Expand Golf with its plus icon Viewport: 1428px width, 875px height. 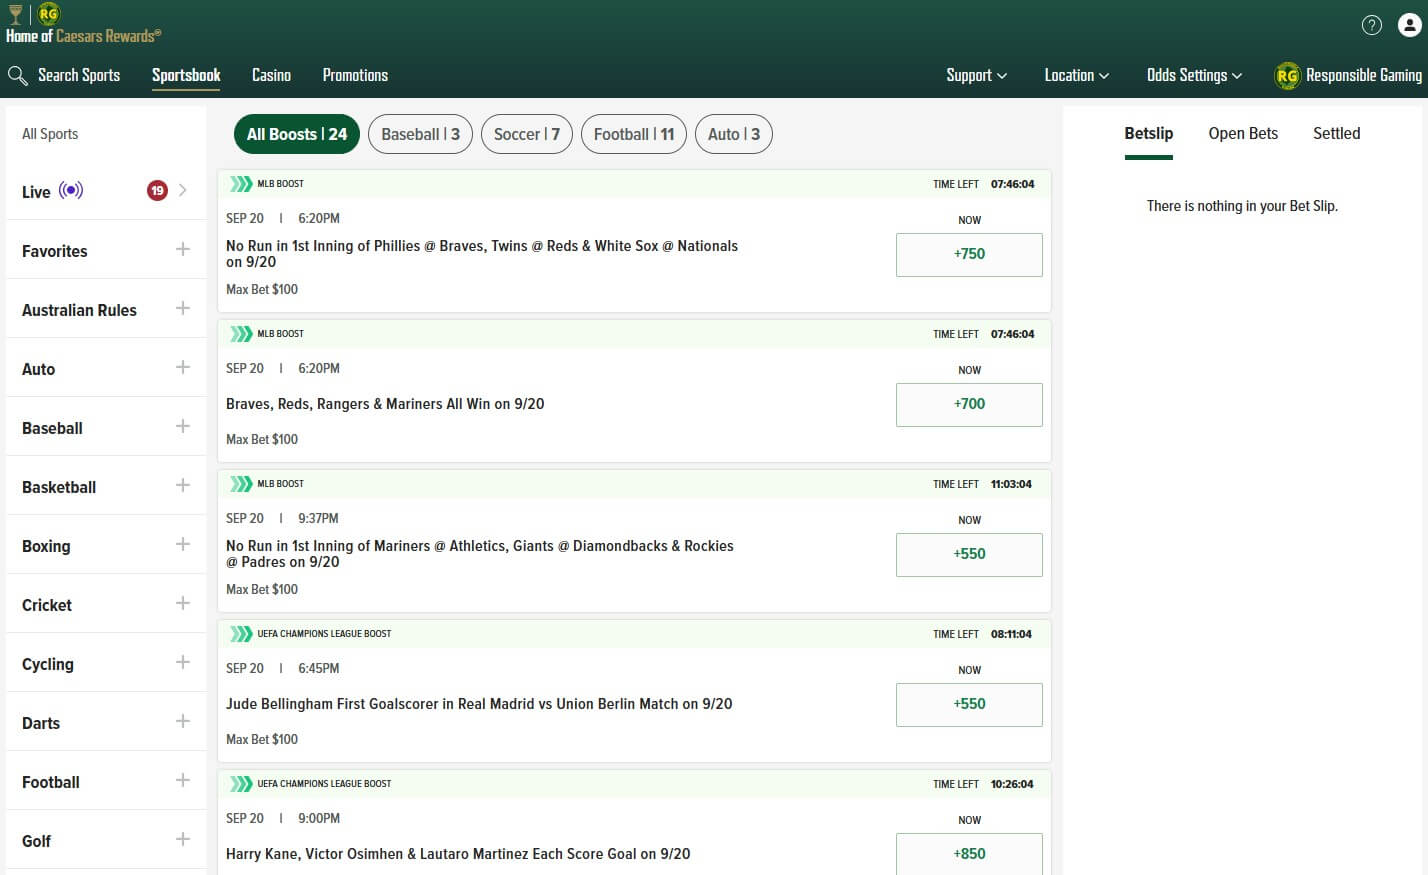click(183, 839)
